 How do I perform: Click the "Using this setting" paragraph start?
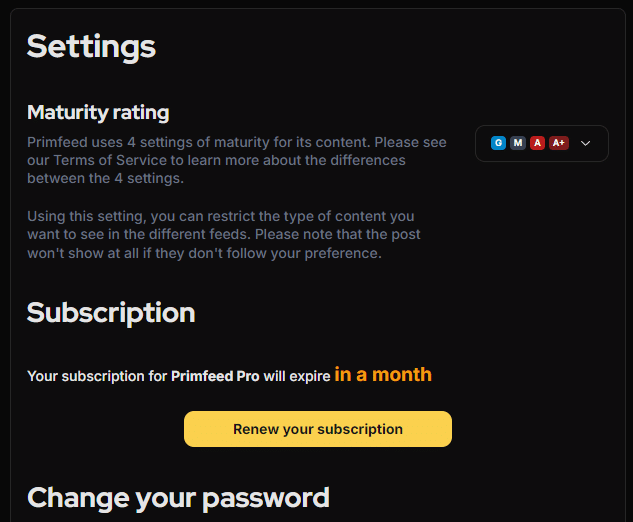tap(90, 216)
